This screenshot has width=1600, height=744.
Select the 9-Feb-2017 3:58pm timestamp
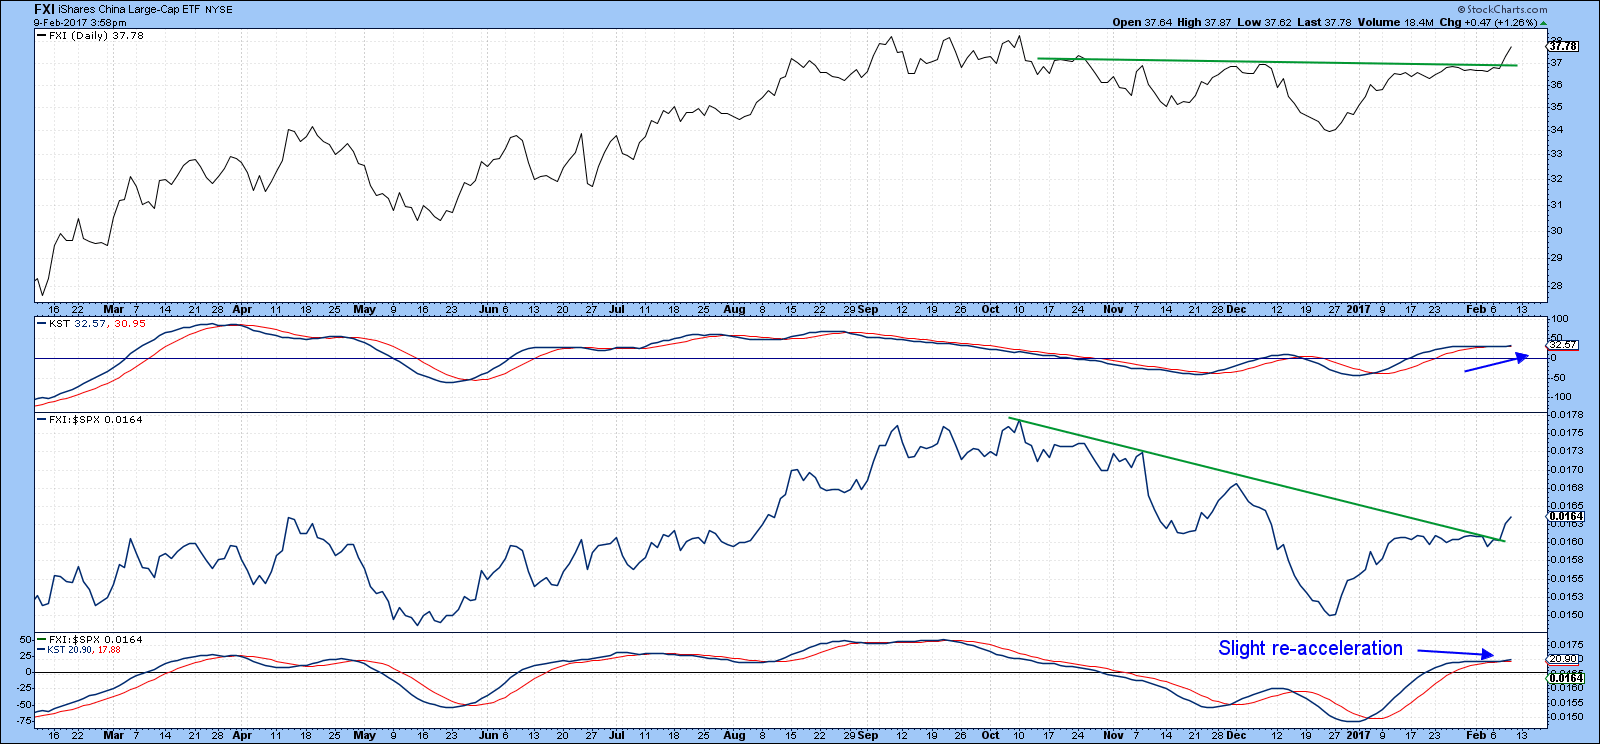pyautogui.click(x=80, y=22)
